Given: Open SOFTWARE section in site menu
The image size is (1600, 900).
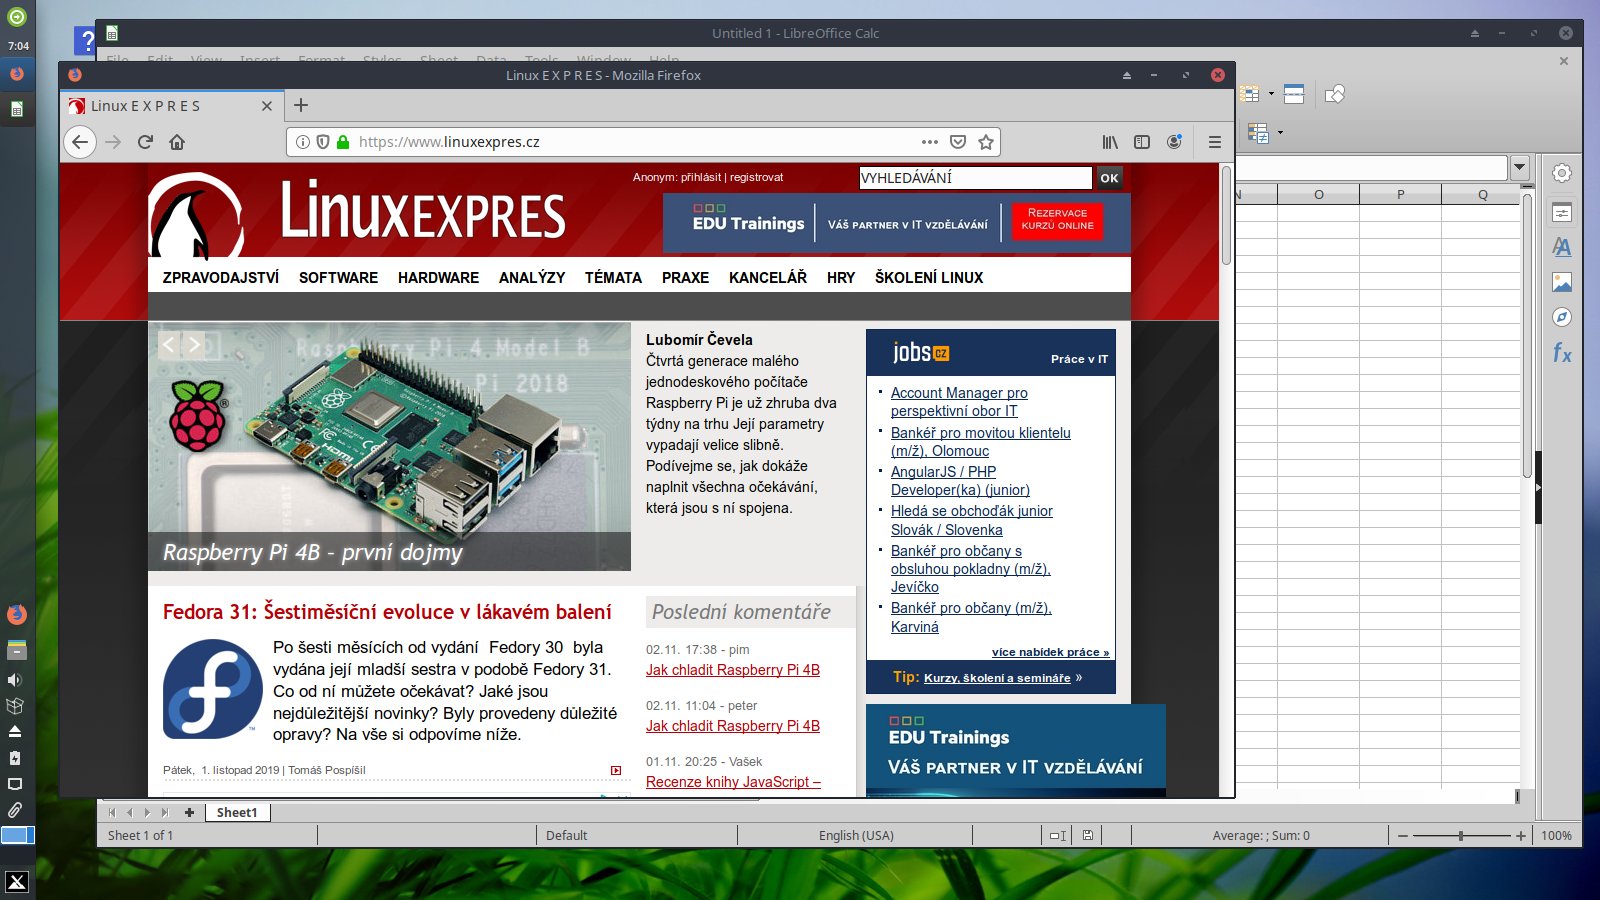Looking at the screenshot, I should click(338, 277).
